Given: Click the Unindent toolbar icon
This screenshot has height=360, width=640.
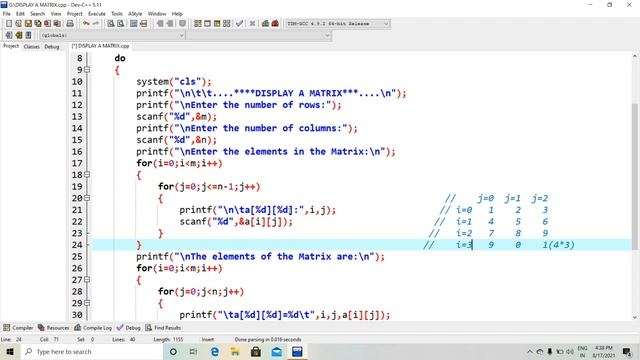Looking at the screenshot, I should coord(169,24).
